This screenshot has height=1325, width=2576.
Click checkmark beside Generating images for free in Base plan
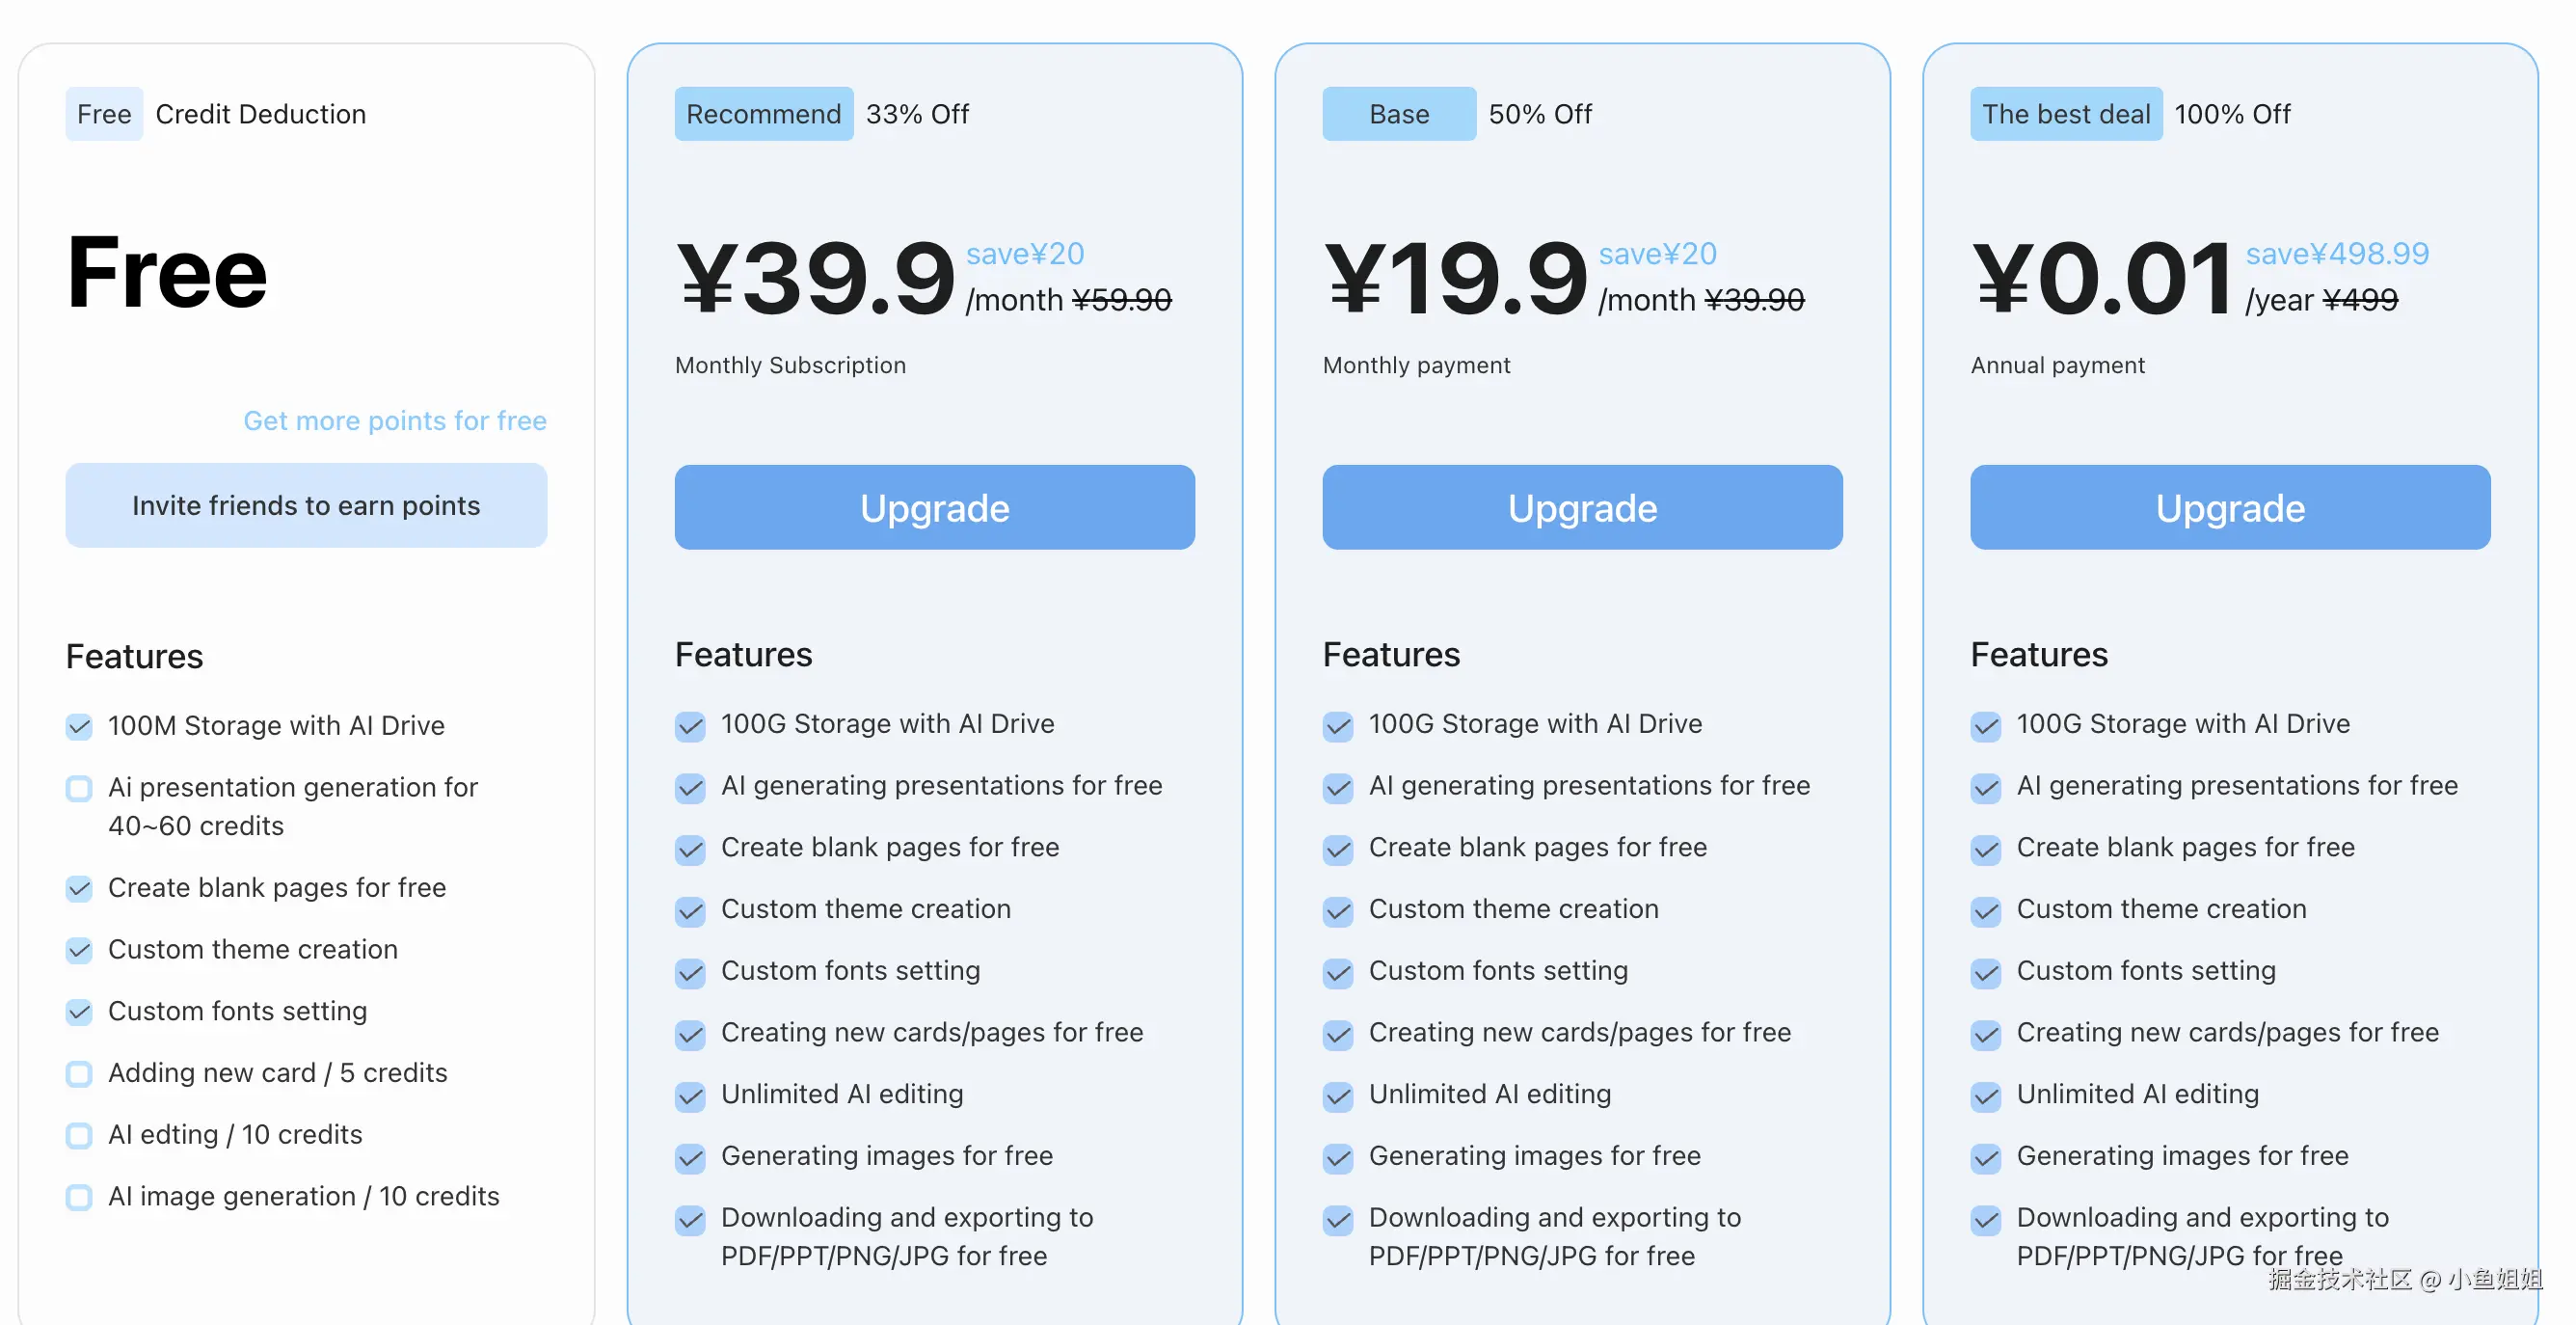[1337, 1158]
